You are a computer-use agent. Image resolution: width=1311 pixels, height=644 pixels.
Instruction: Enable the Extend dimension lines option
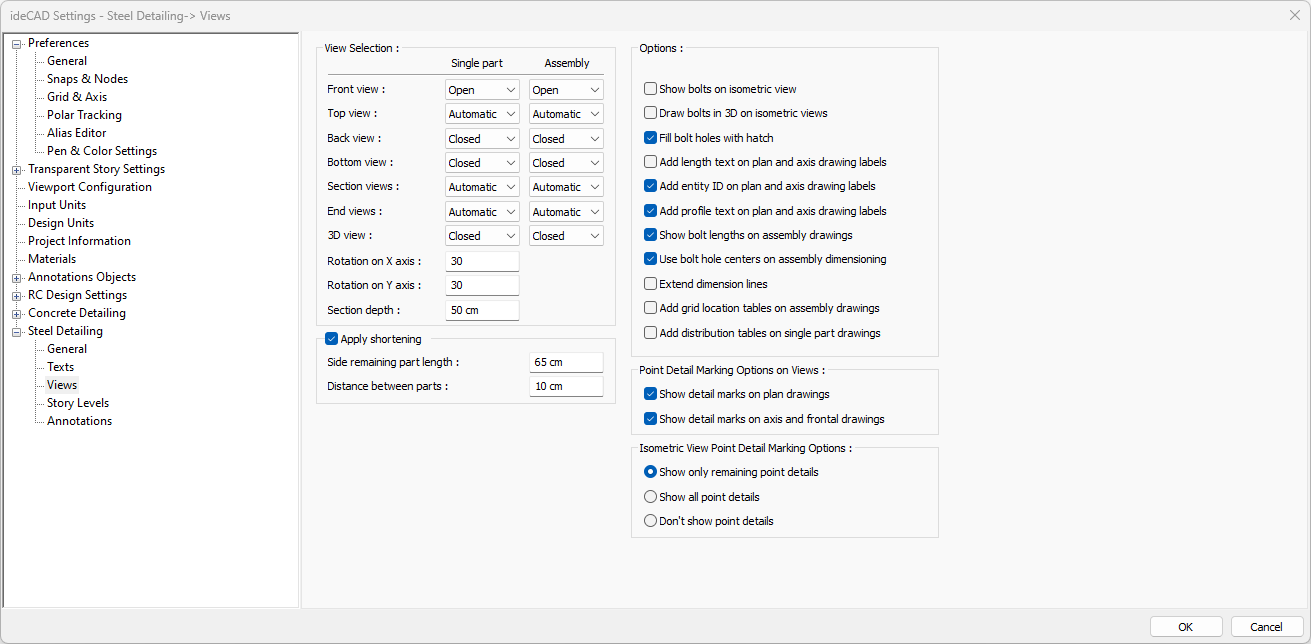click(651, 284)
